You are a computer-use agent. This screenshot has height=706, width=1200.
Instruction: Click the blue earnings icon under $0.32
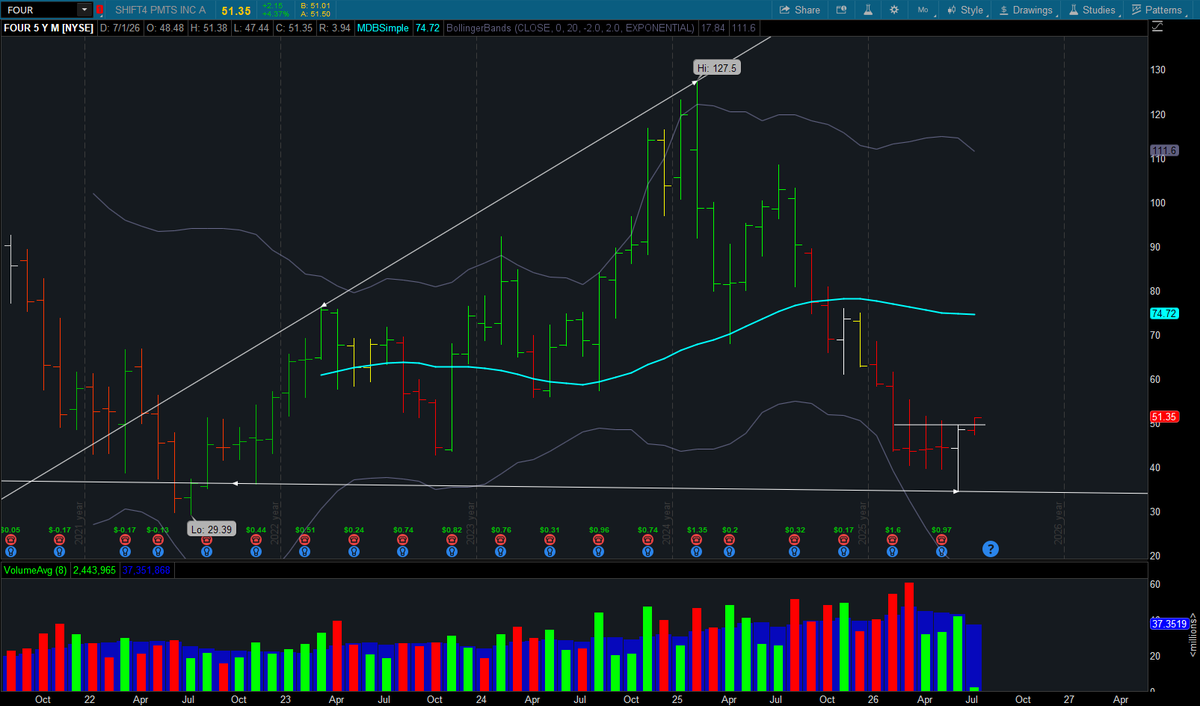click(x=795, y=550)
